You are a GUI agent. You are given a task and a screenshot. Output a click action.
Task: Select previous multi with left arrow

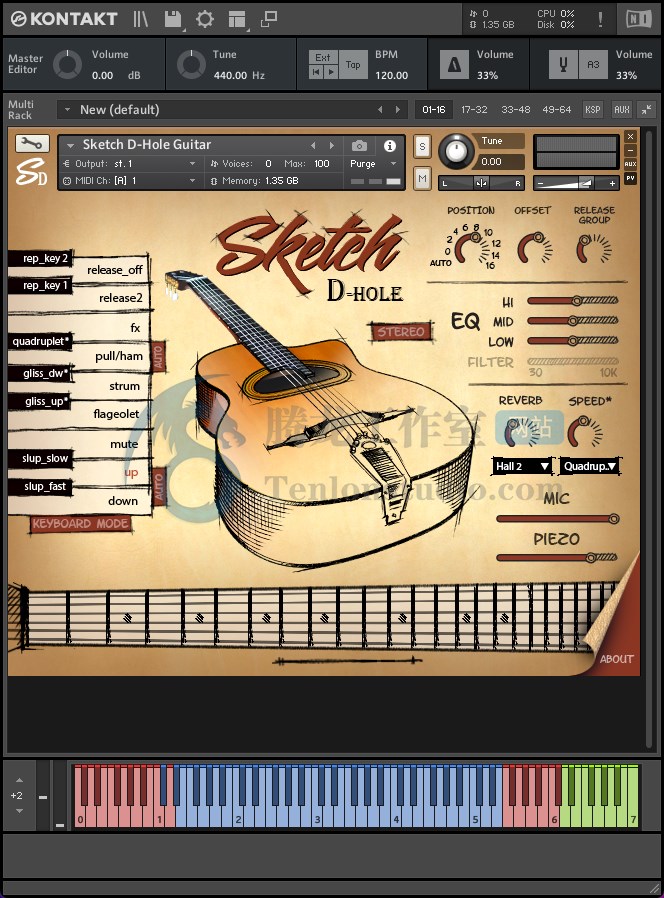point(380,109)
